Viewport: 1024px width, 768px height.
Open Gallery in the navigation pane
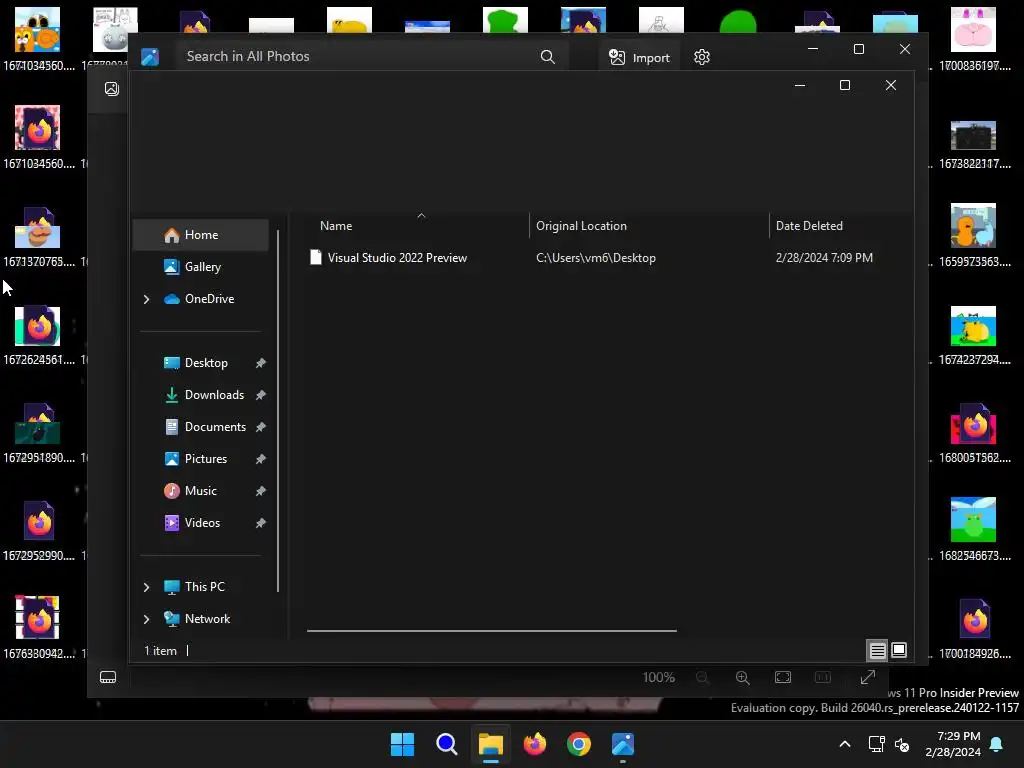pyautogui.click(x=200, y=267)
